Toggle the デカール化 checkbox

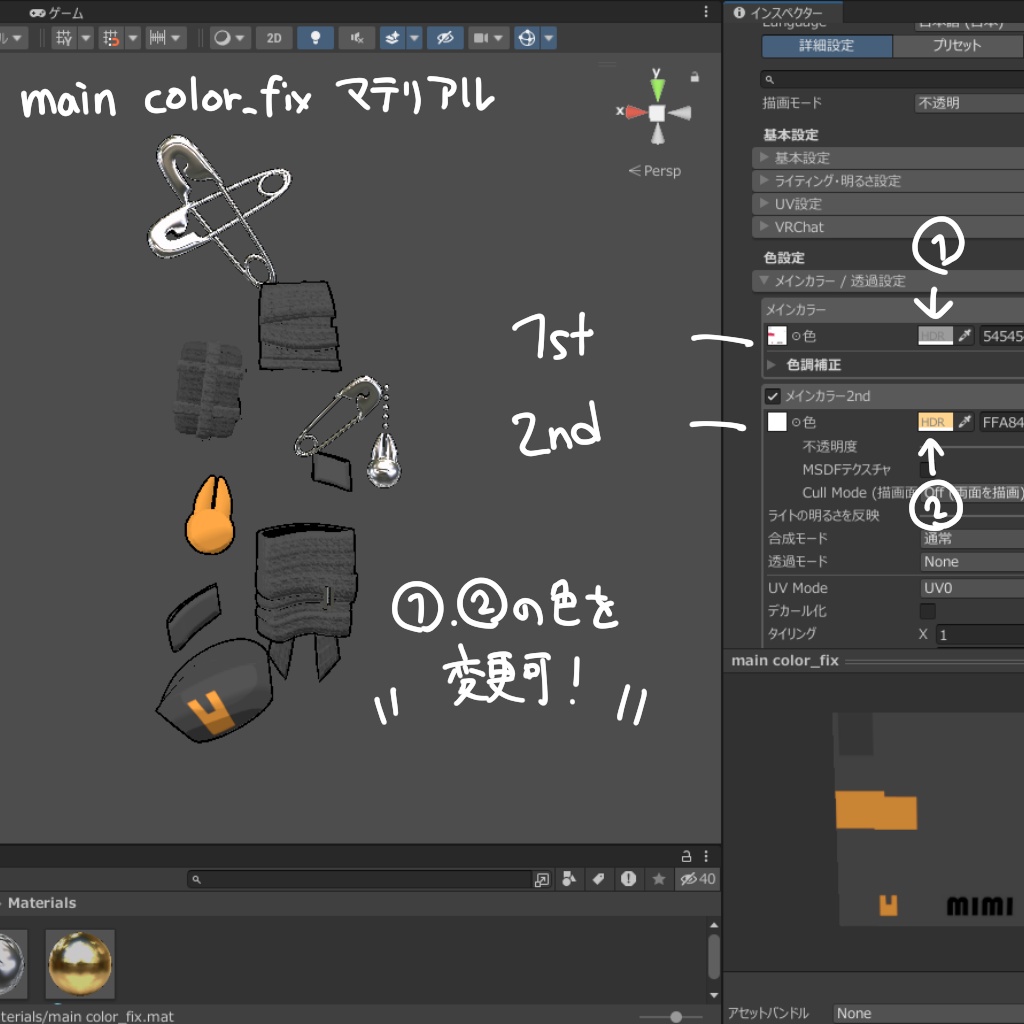pos(927,611)
